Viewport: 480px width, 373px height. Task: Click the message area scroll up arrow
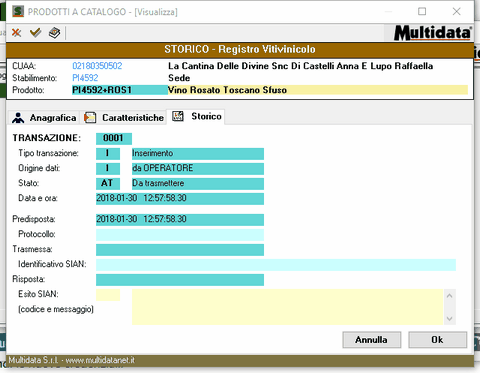(449, 296)
